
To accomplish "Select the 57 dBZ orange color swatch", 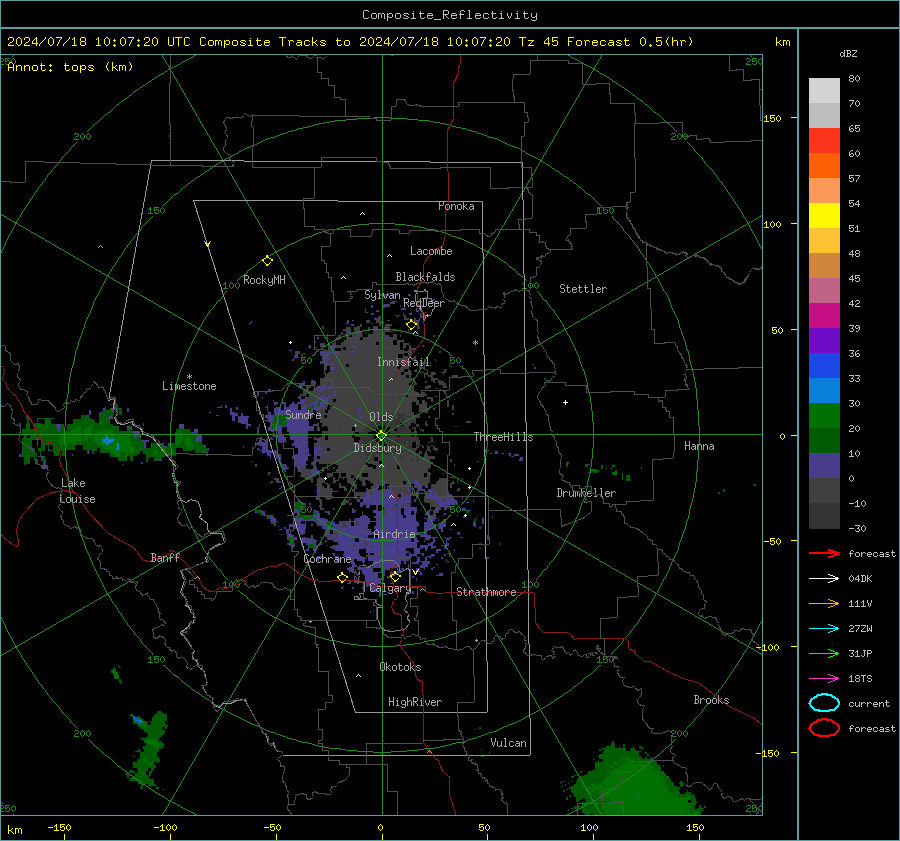I will tap(824, 165).
